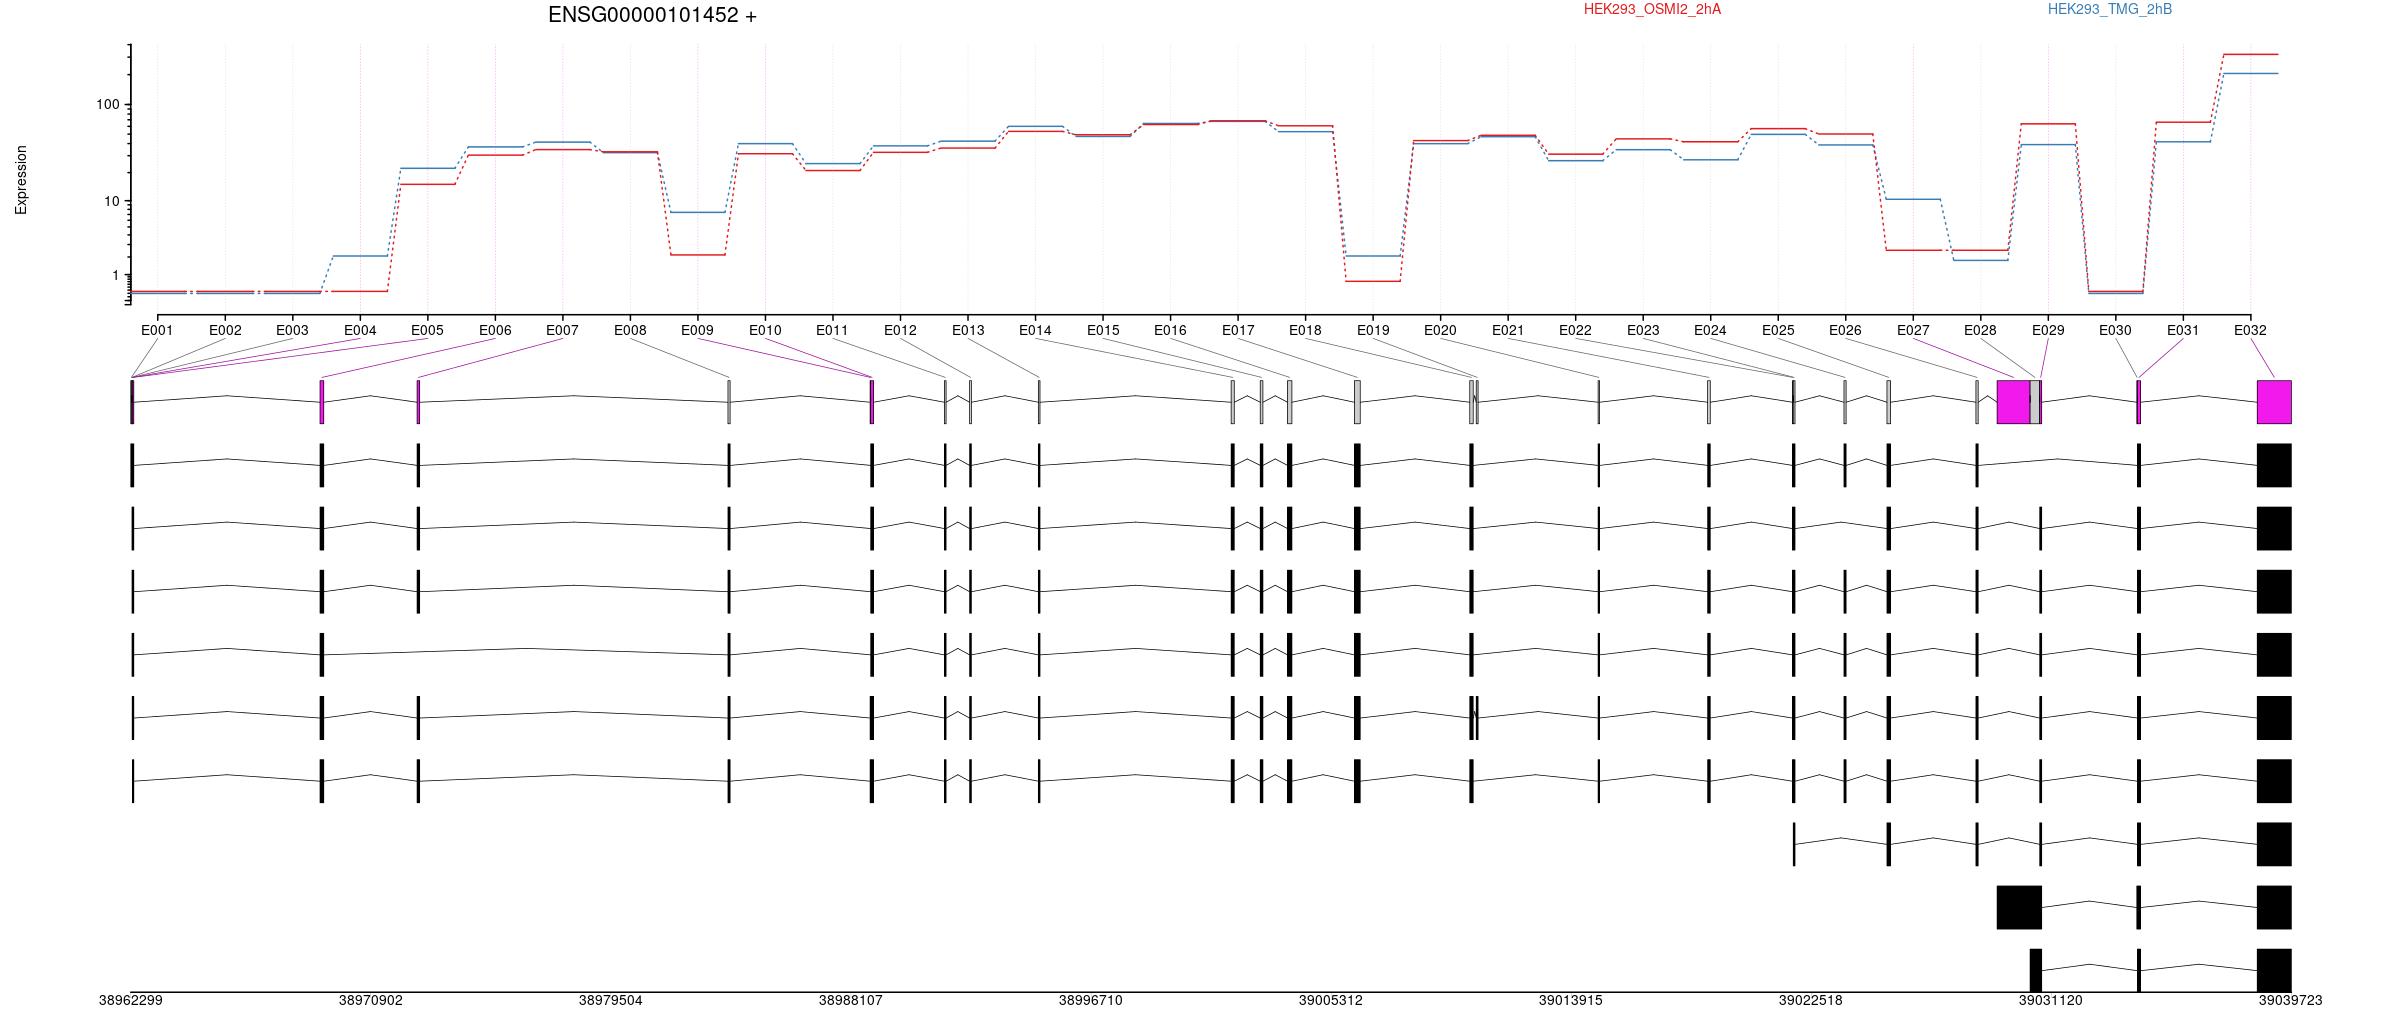Image resolution: width=2400 pixels, height=1019 pixels.
Task: Click genomic coordinate 38962299
Action: [x=130, y=1000]
